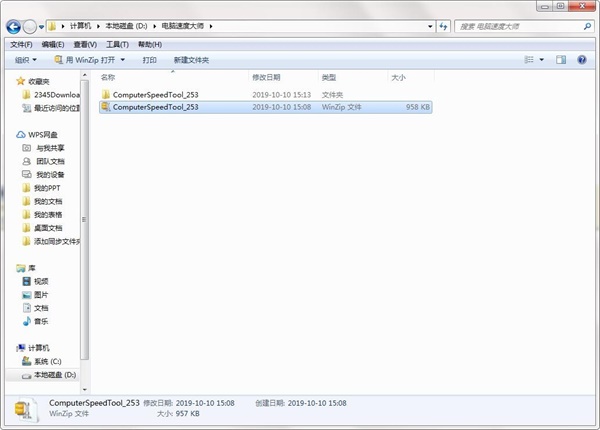
Task: Select 本地磁盘 (D:) in the breadcrumb
Action: (x=126, y=26)
